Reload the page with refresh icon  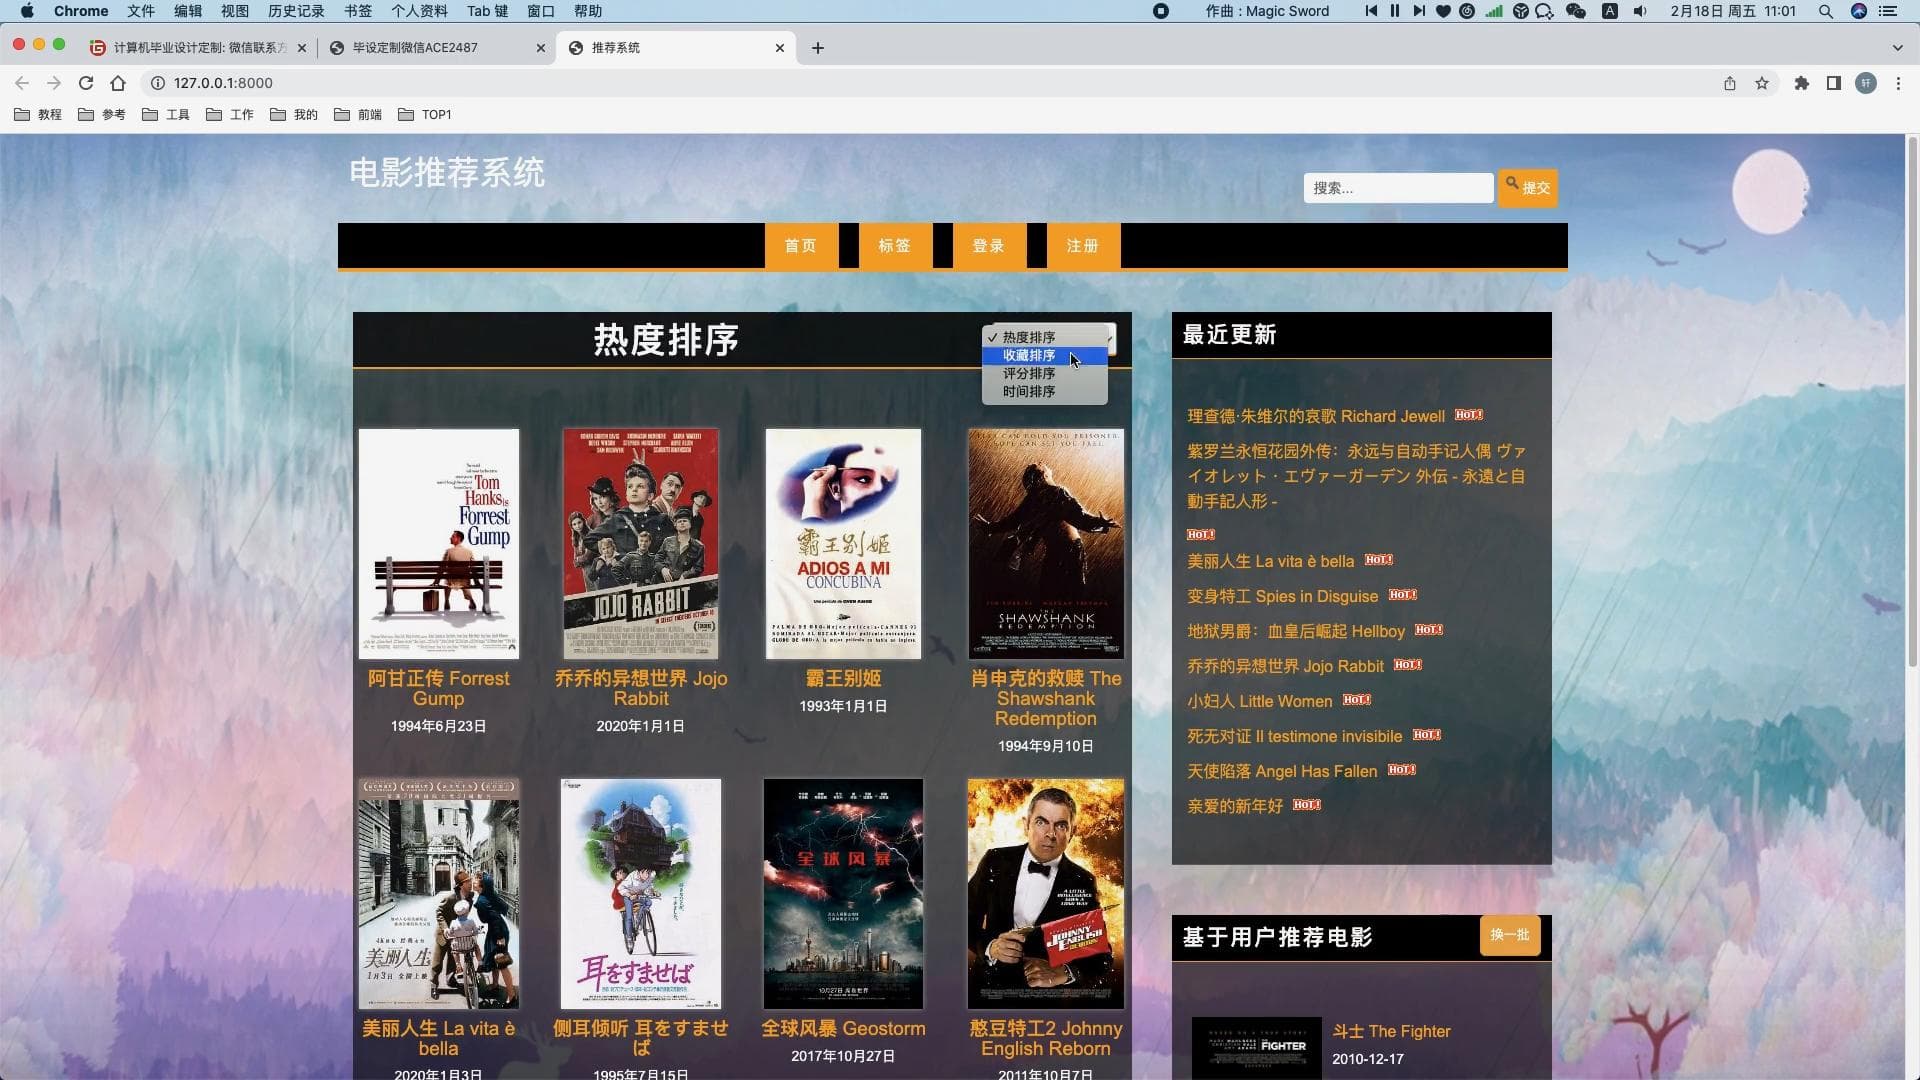[86, 83]
